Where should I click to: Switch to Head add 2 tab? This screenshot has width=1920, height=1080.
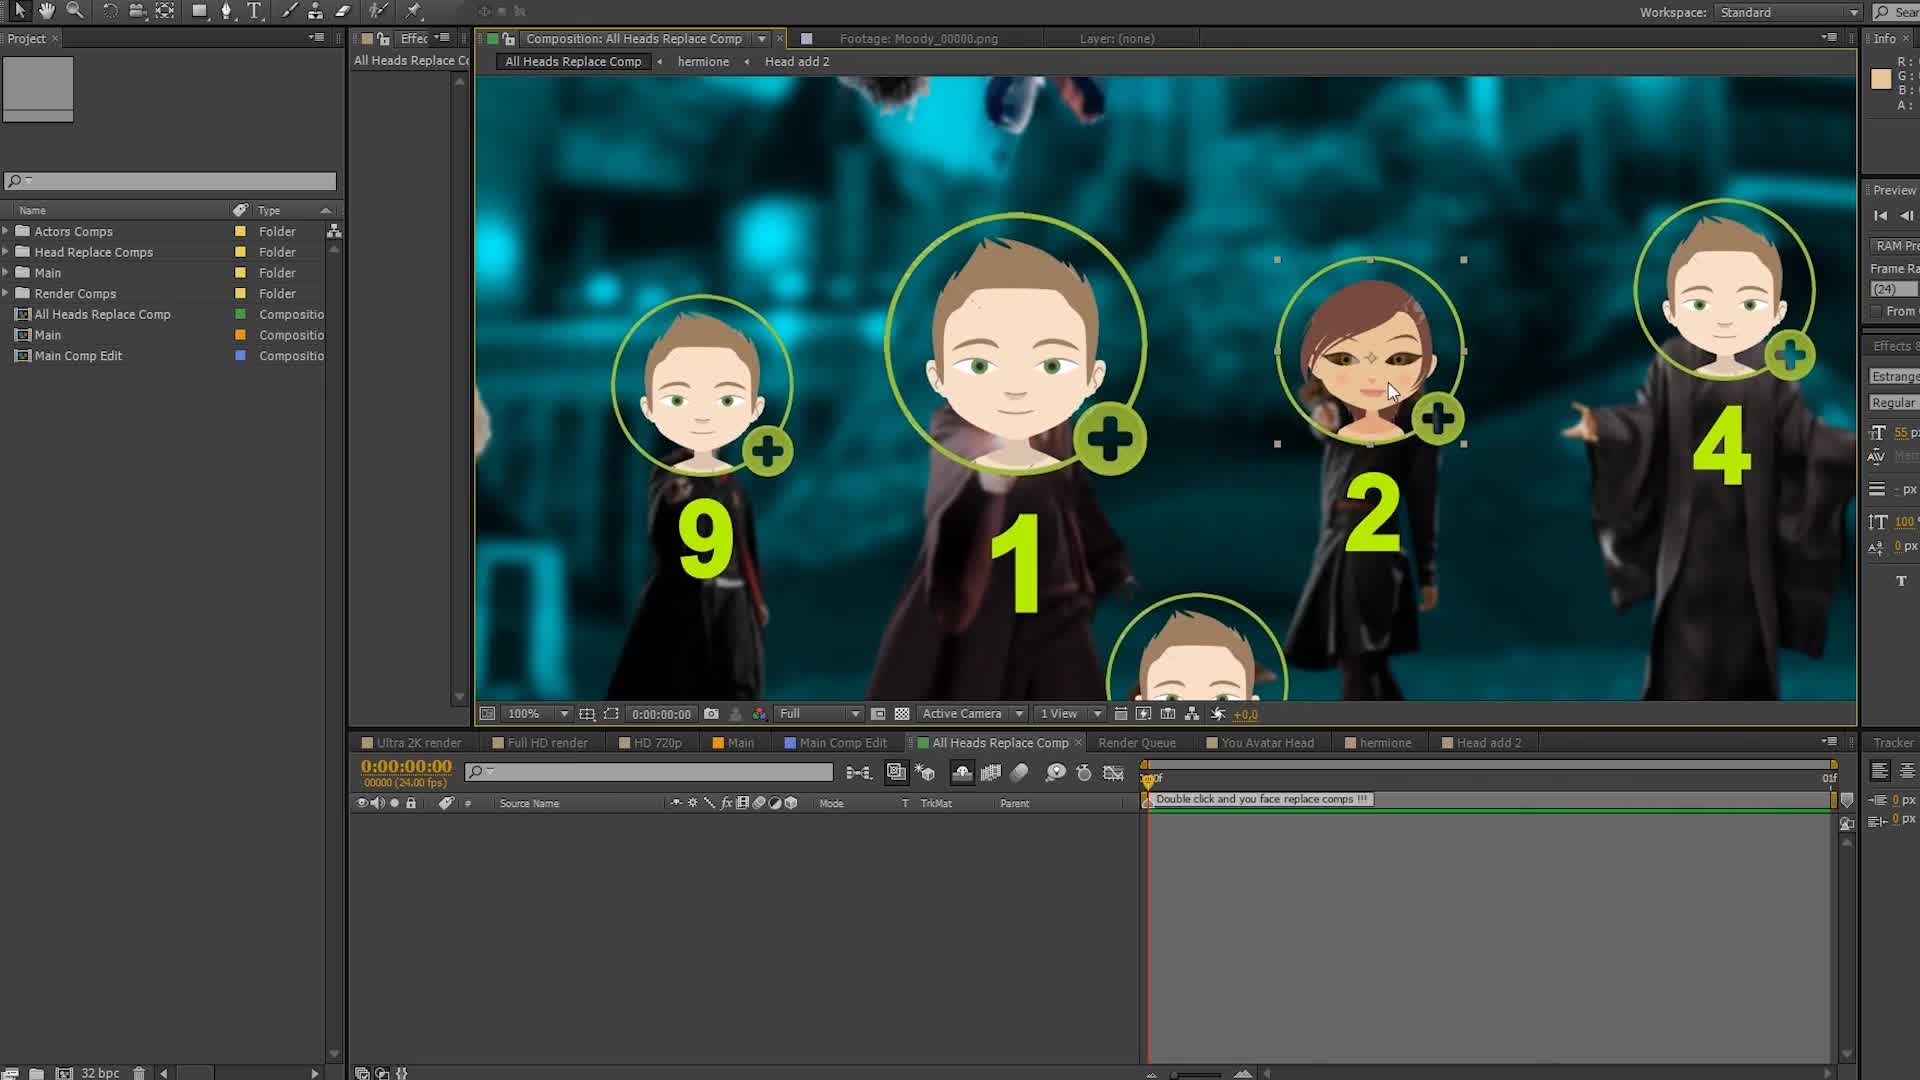pyautogui.click(x=1487, y=742)
